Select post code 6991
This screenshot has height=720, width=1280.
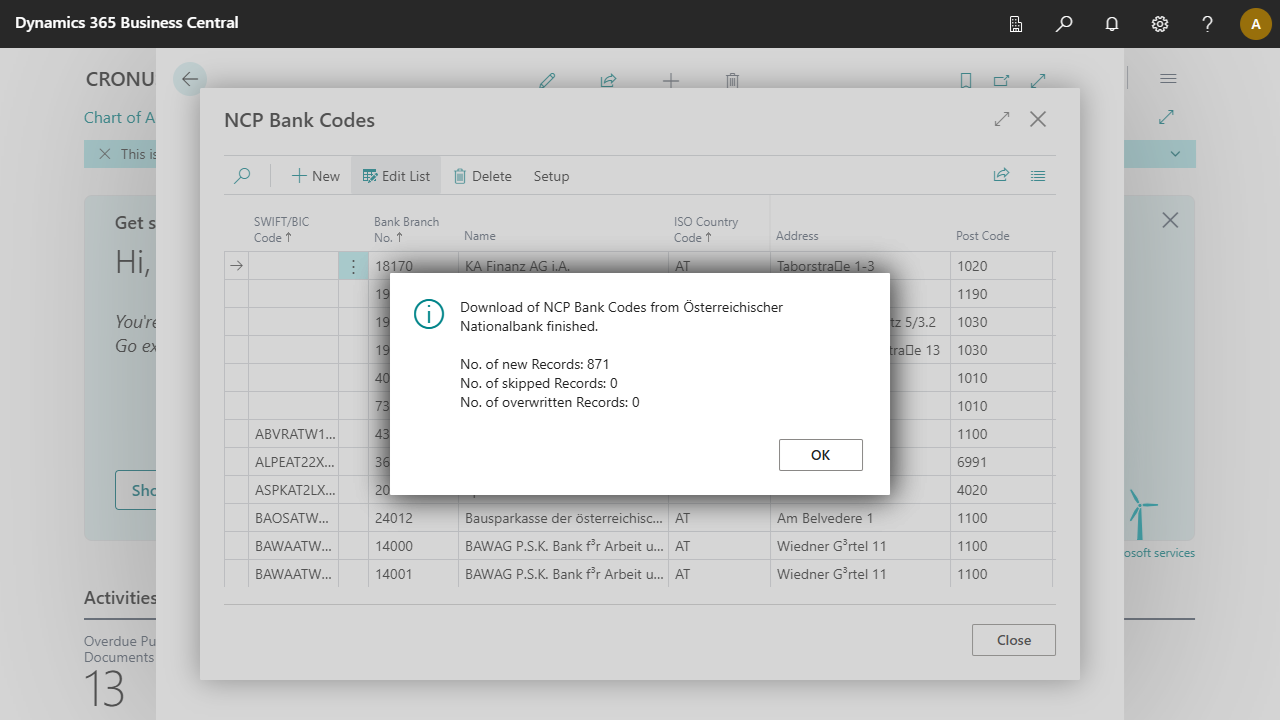point(1001,462)
